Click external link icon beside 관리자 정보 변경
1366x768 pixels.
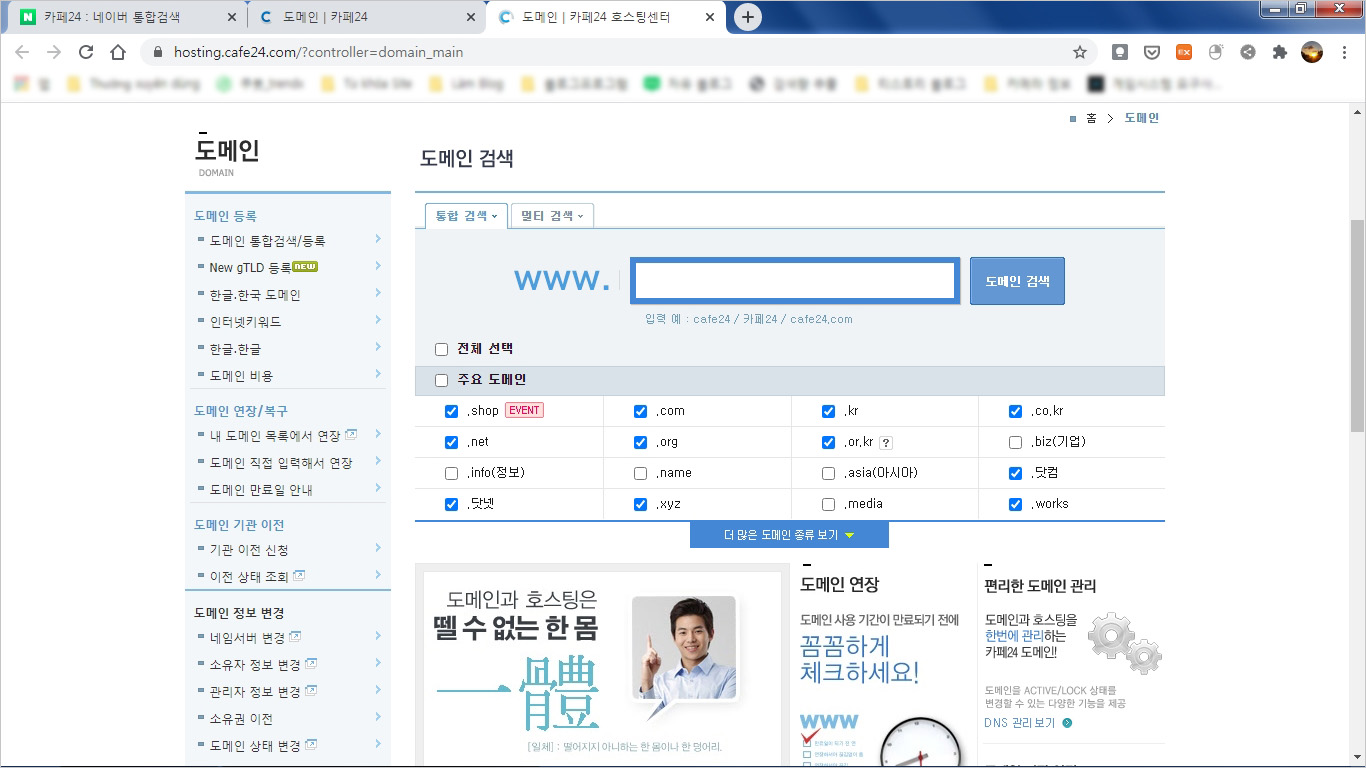(x=311, y=690)
